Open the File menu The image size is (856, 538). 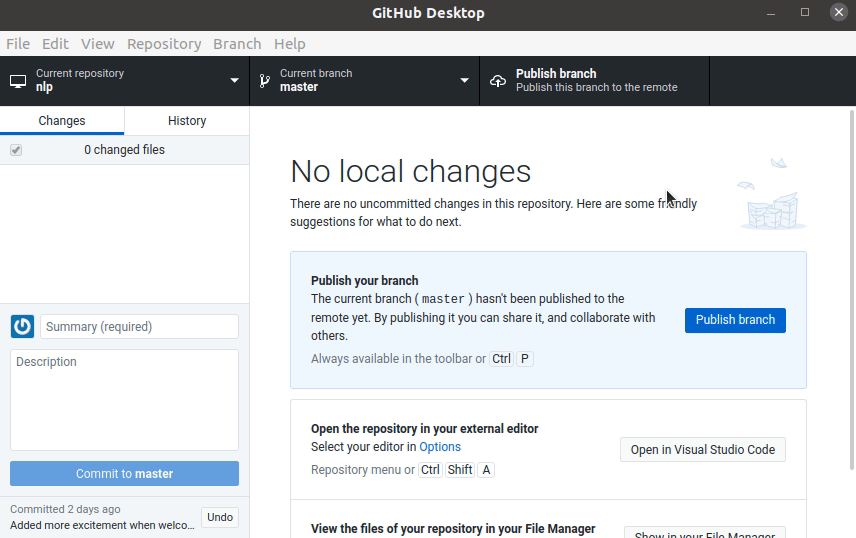click(x=18, y=44)
